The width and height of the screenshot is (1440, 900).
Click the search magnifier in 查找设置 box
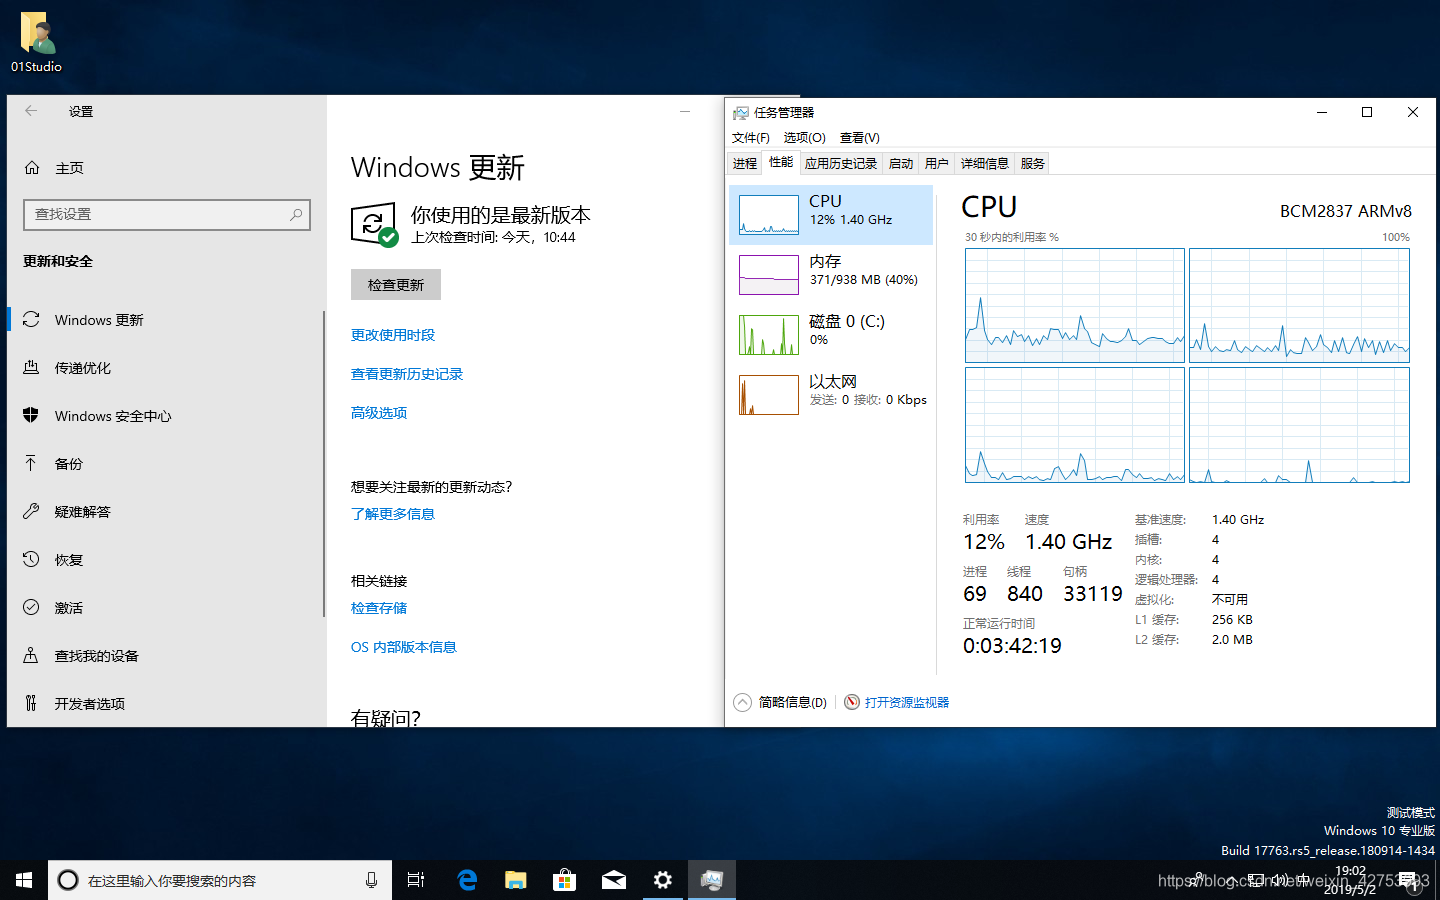(x=296, y=214)
